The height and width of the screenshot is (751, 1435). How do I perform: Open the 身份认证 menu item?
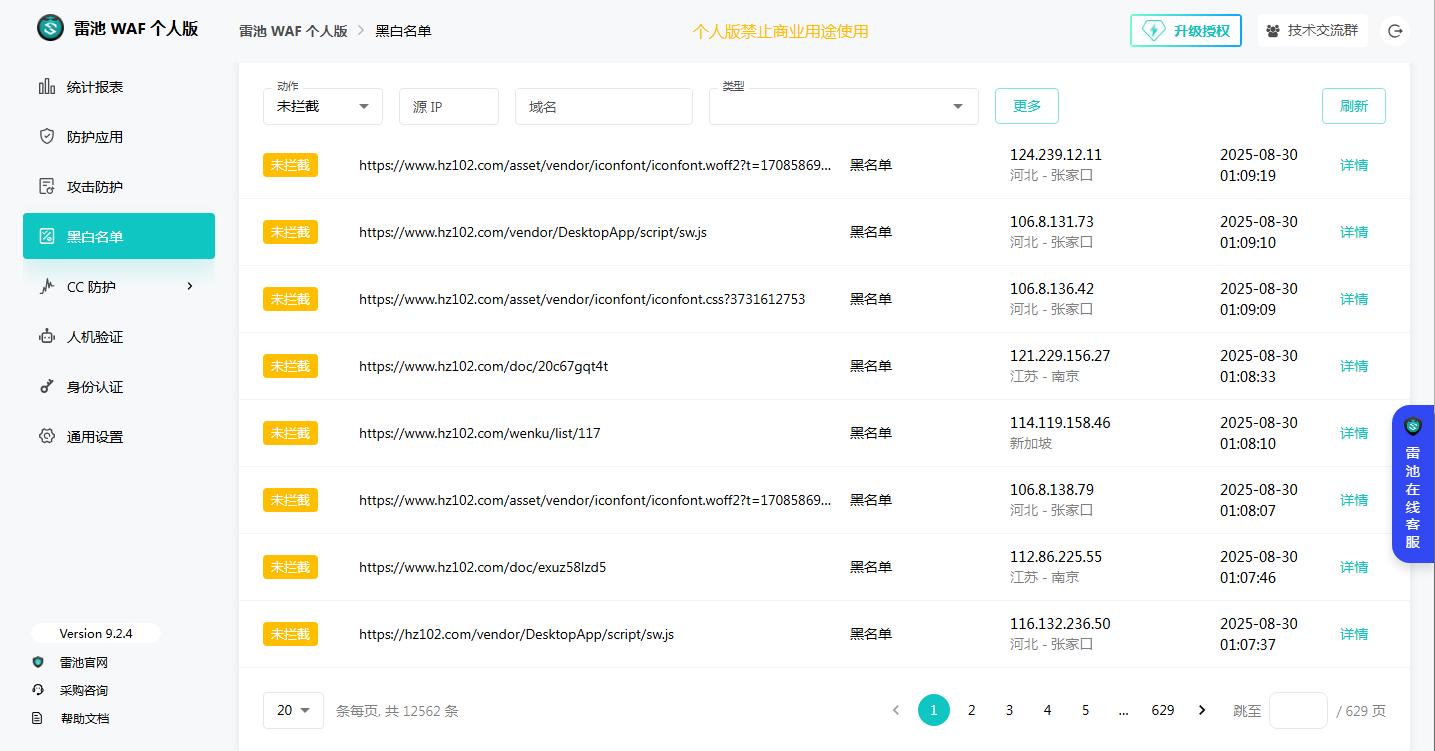tap(119, 387)
